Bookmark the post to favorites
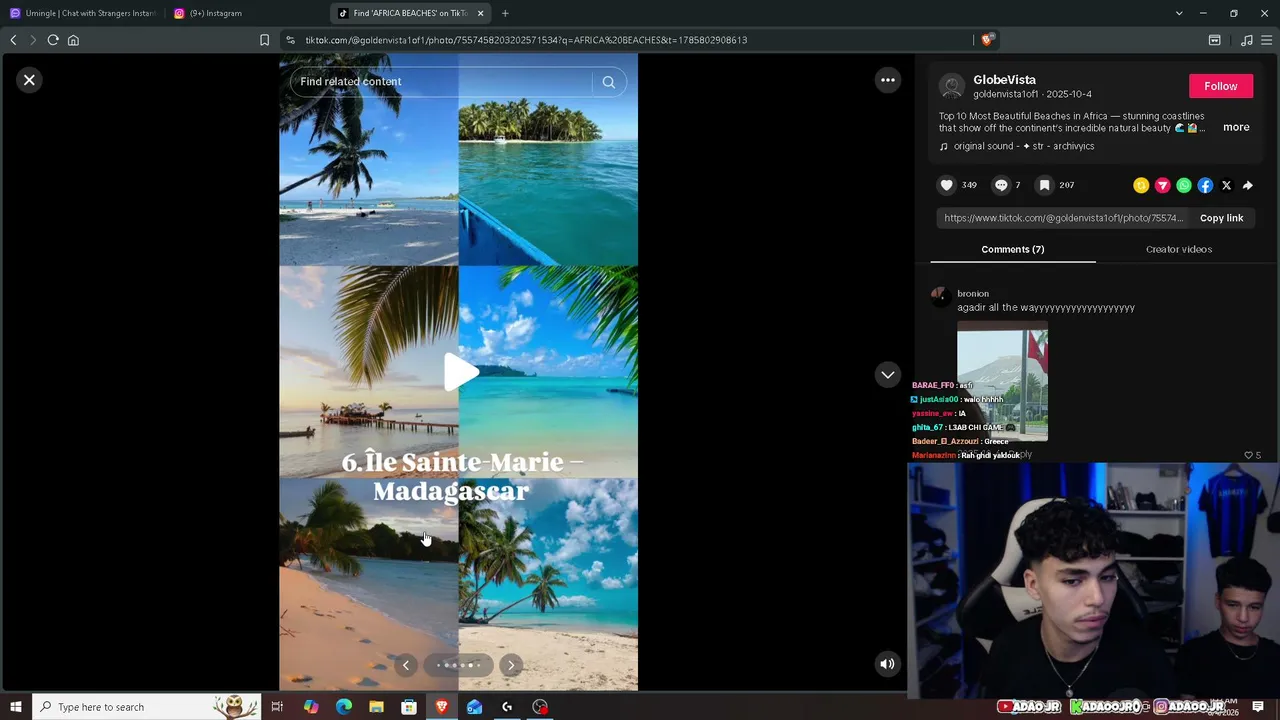 (1044, 185)
